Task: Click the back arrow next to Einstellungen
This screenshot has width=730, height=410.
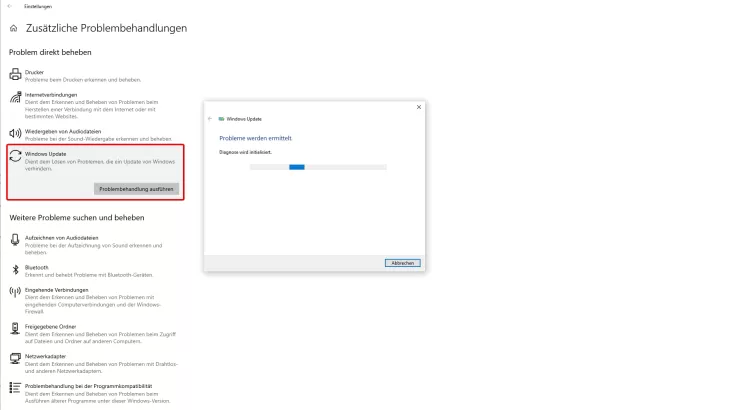Action: point(8,6)
